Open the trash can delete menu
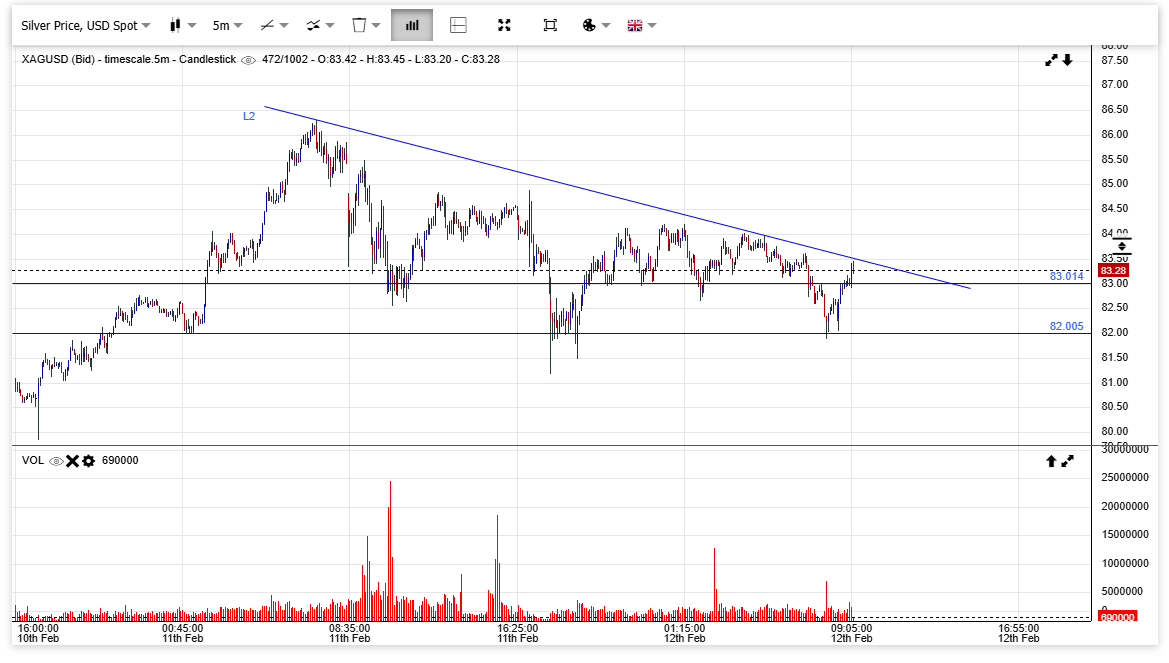The height and width of the screenshot is (663, 1169). click(366, 25)
